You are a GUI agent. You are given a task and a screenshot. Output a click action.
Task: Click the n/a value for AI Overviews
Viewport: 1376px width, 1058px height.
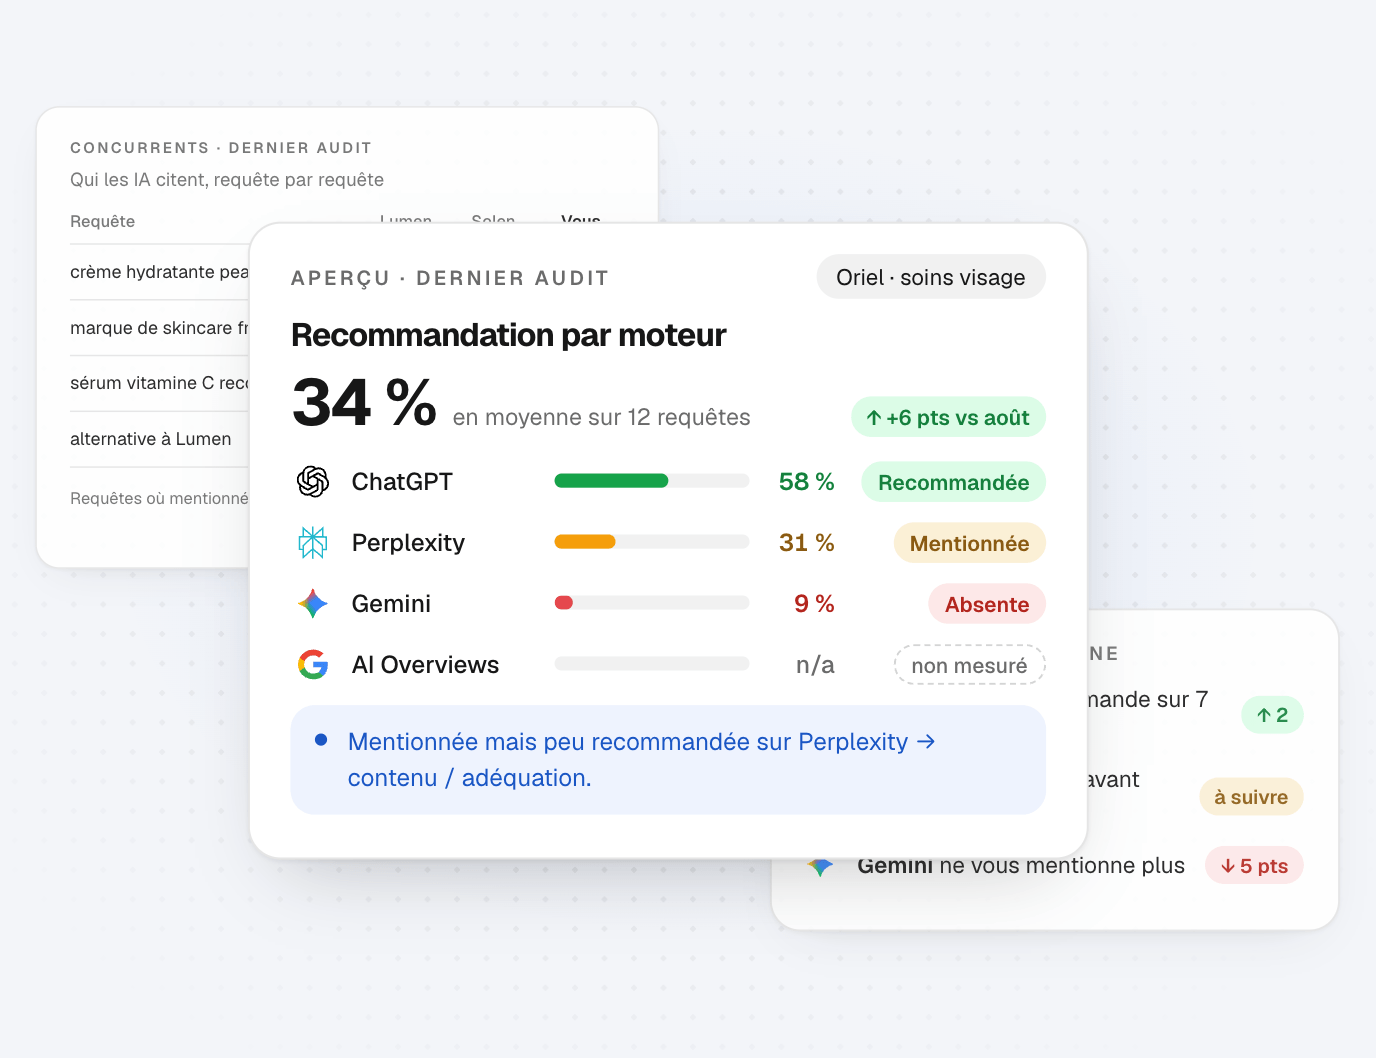pos(815,665)
